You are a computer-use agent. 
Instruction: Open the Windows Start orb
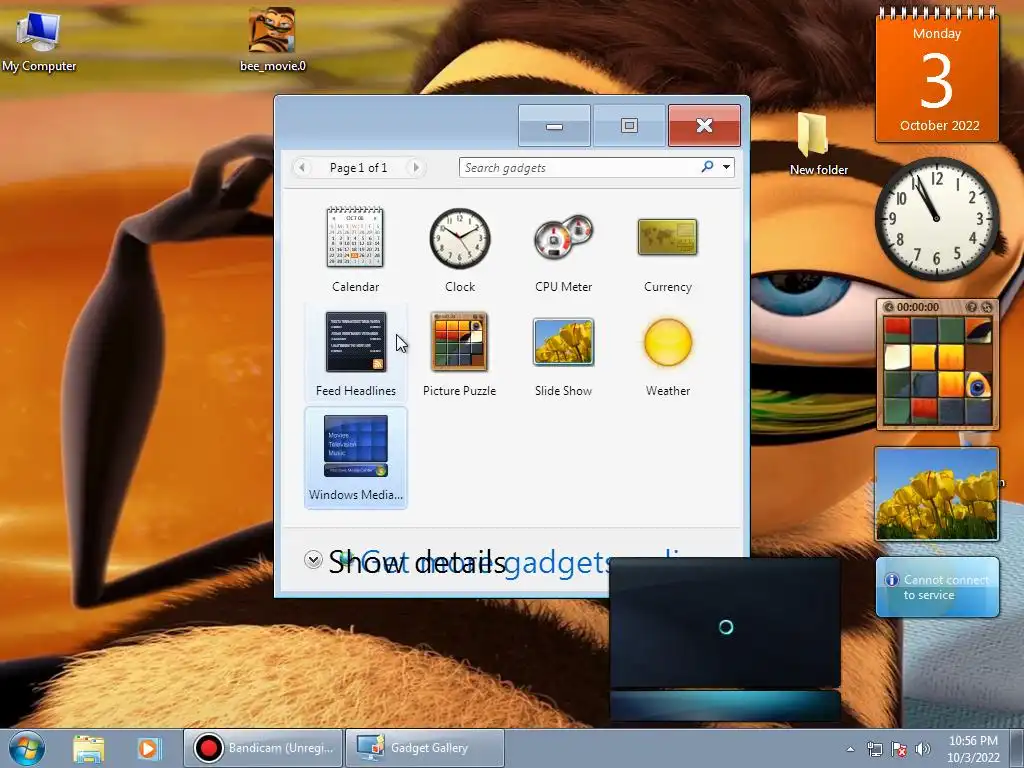(27, 748)
